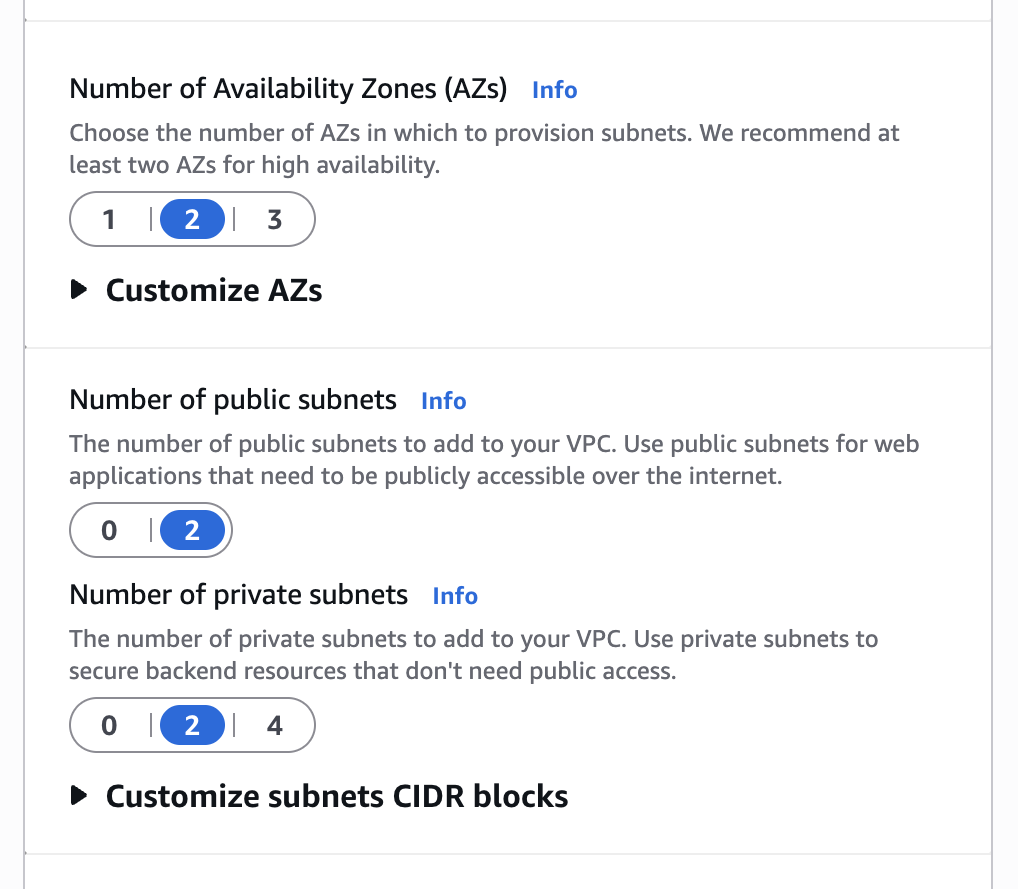The image size is (1018, 889).
Task: Open Info link for private subnets
Action: [455, 596]
